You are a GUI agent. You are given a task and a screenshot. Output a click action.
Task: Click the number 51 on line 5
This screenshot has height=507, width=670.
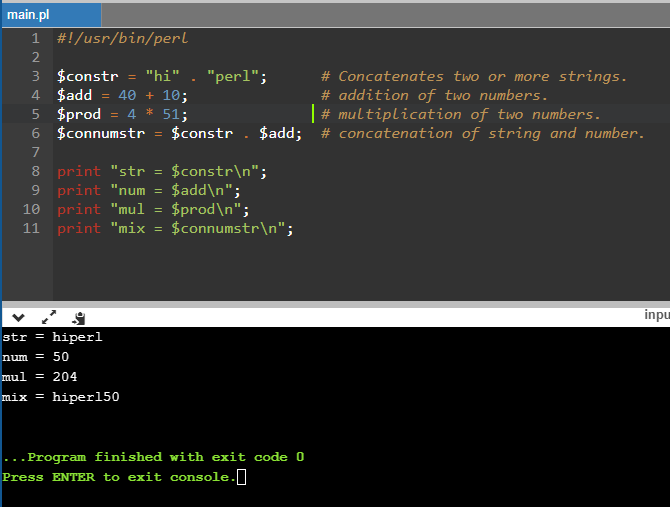[x=171, y=114]
